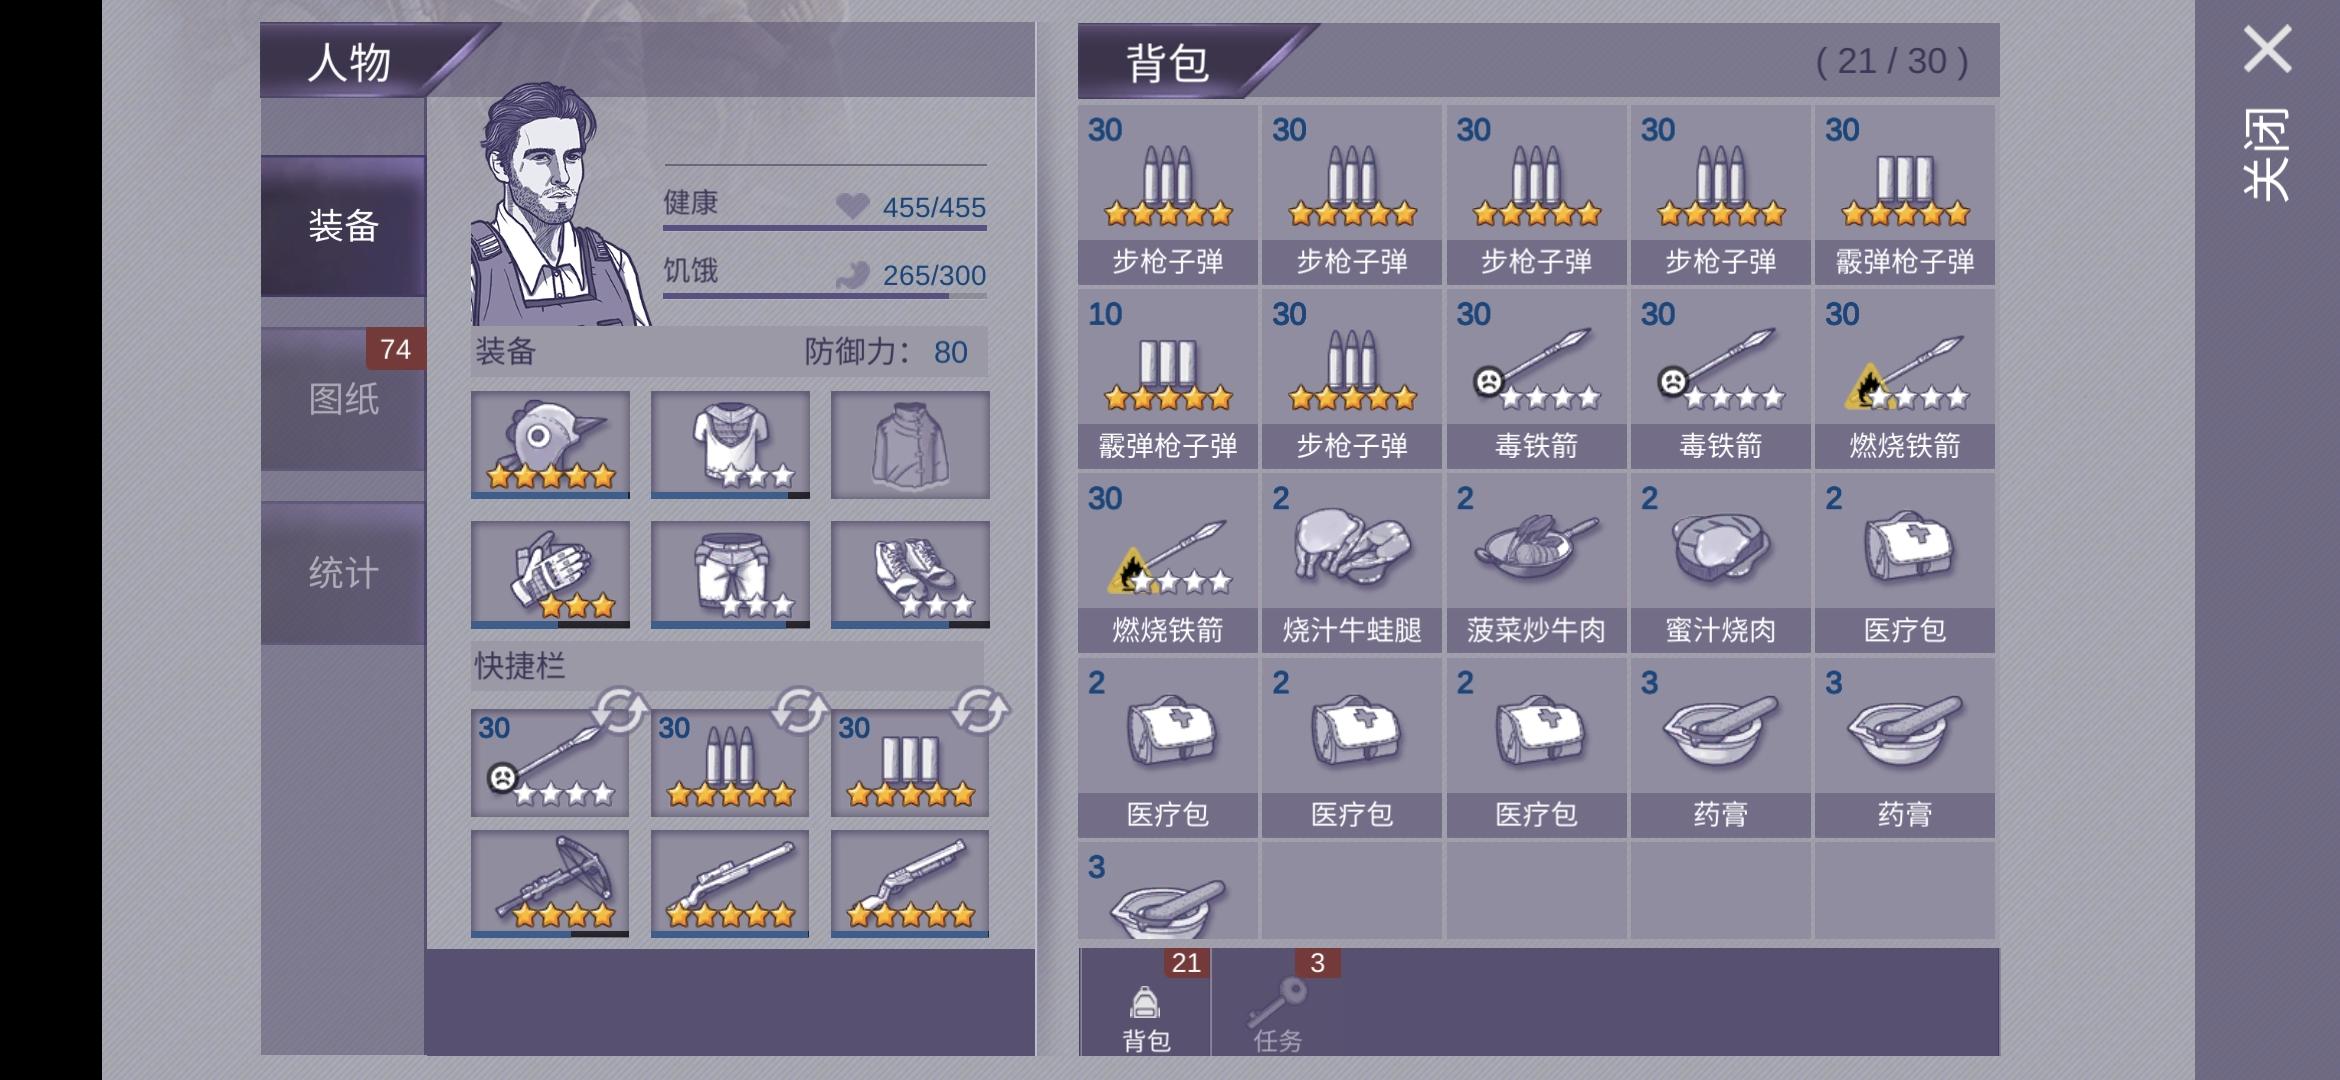Select the equipped boots slot
The image size is (2340, 1080).
pos(910,574)
